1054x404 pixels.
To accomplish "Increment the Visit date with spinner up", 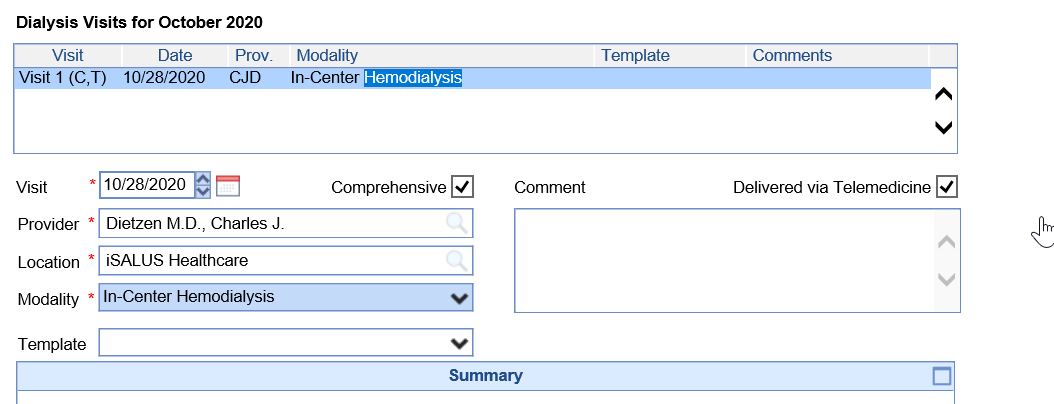I will pos(204,179).
